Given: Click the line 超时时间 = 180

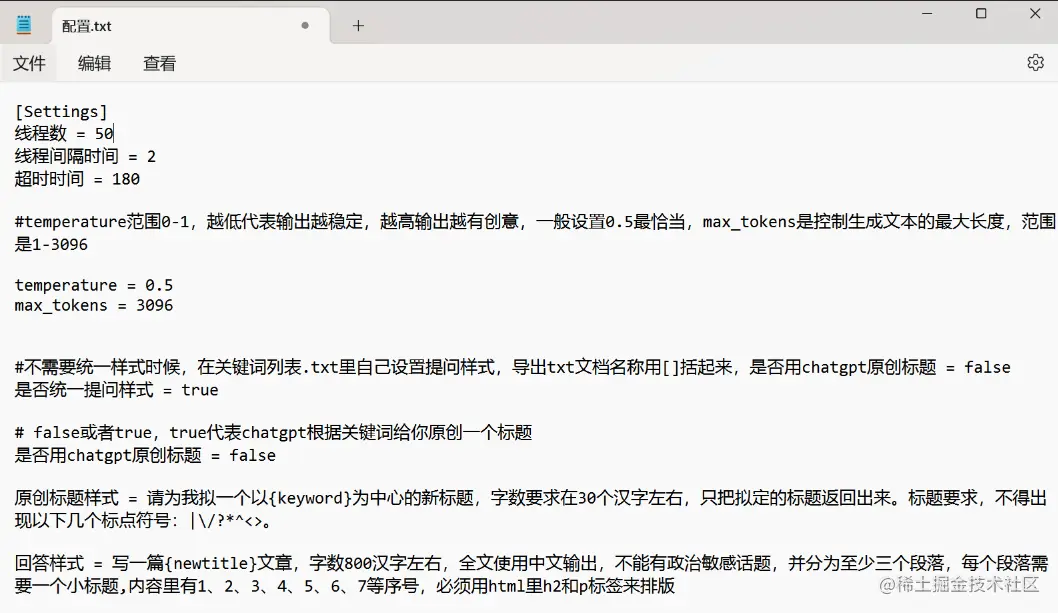Looking at the screenshot, I should [x=78, y=179].
